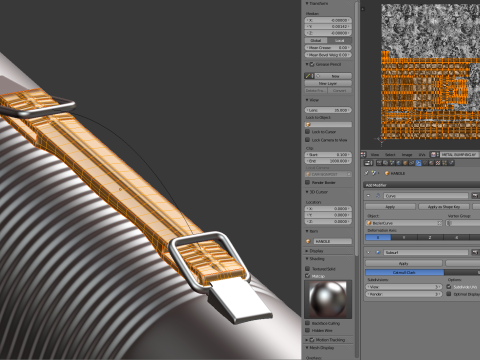Select Catmull-Clark subdivision type
Viewport: 480px width, 360px height.
click(404, 272)
